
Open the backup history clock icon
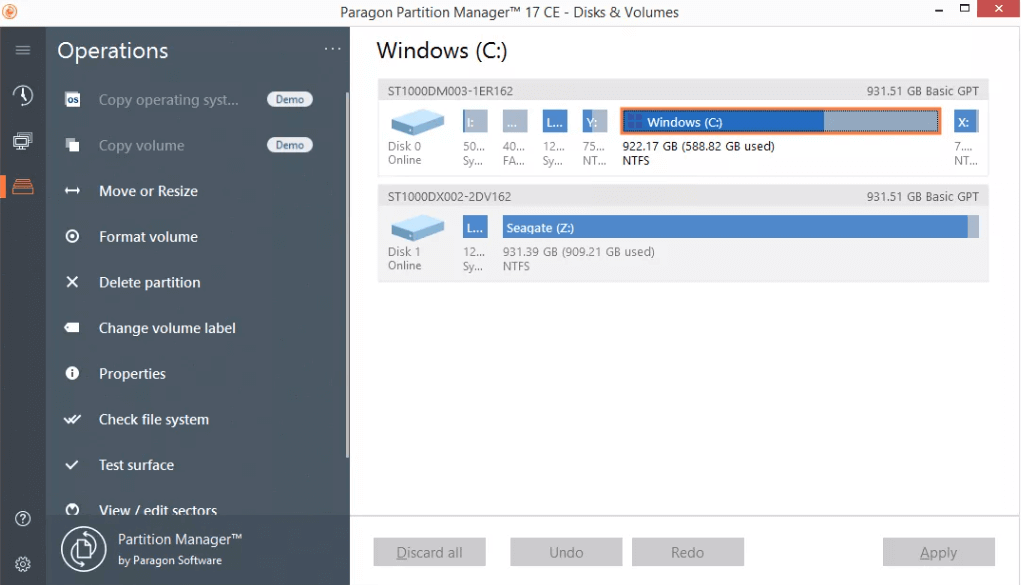pyautogui.click(x=23, y=95)
